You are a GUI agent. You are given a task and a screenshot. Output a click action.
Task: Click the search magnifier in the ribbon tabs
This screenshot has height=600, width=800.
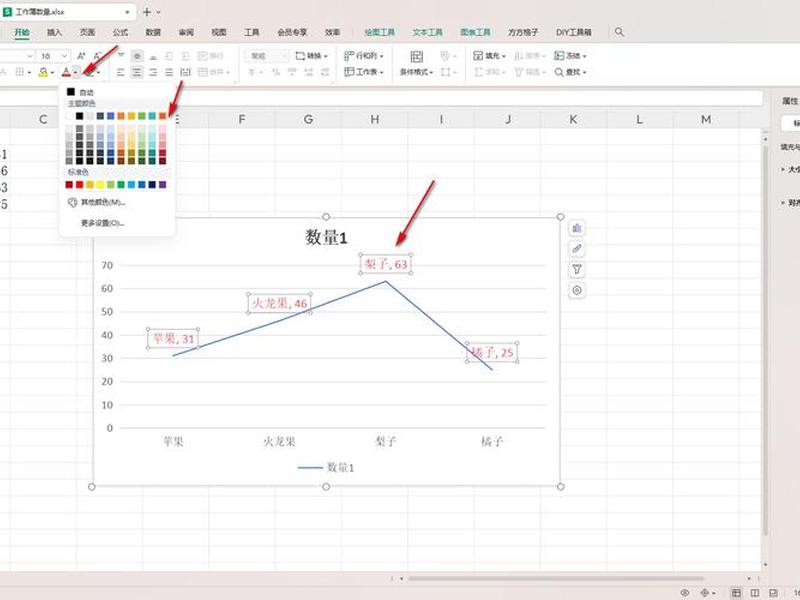pyautogui.click(x=619, y=32)
